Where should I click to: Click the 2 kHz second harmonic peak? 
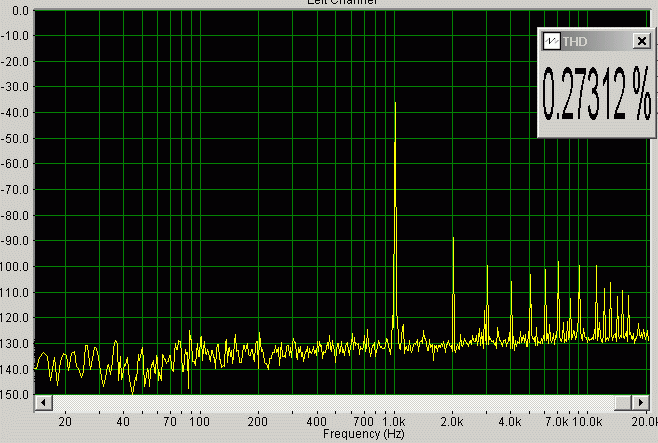pos(453,239)
